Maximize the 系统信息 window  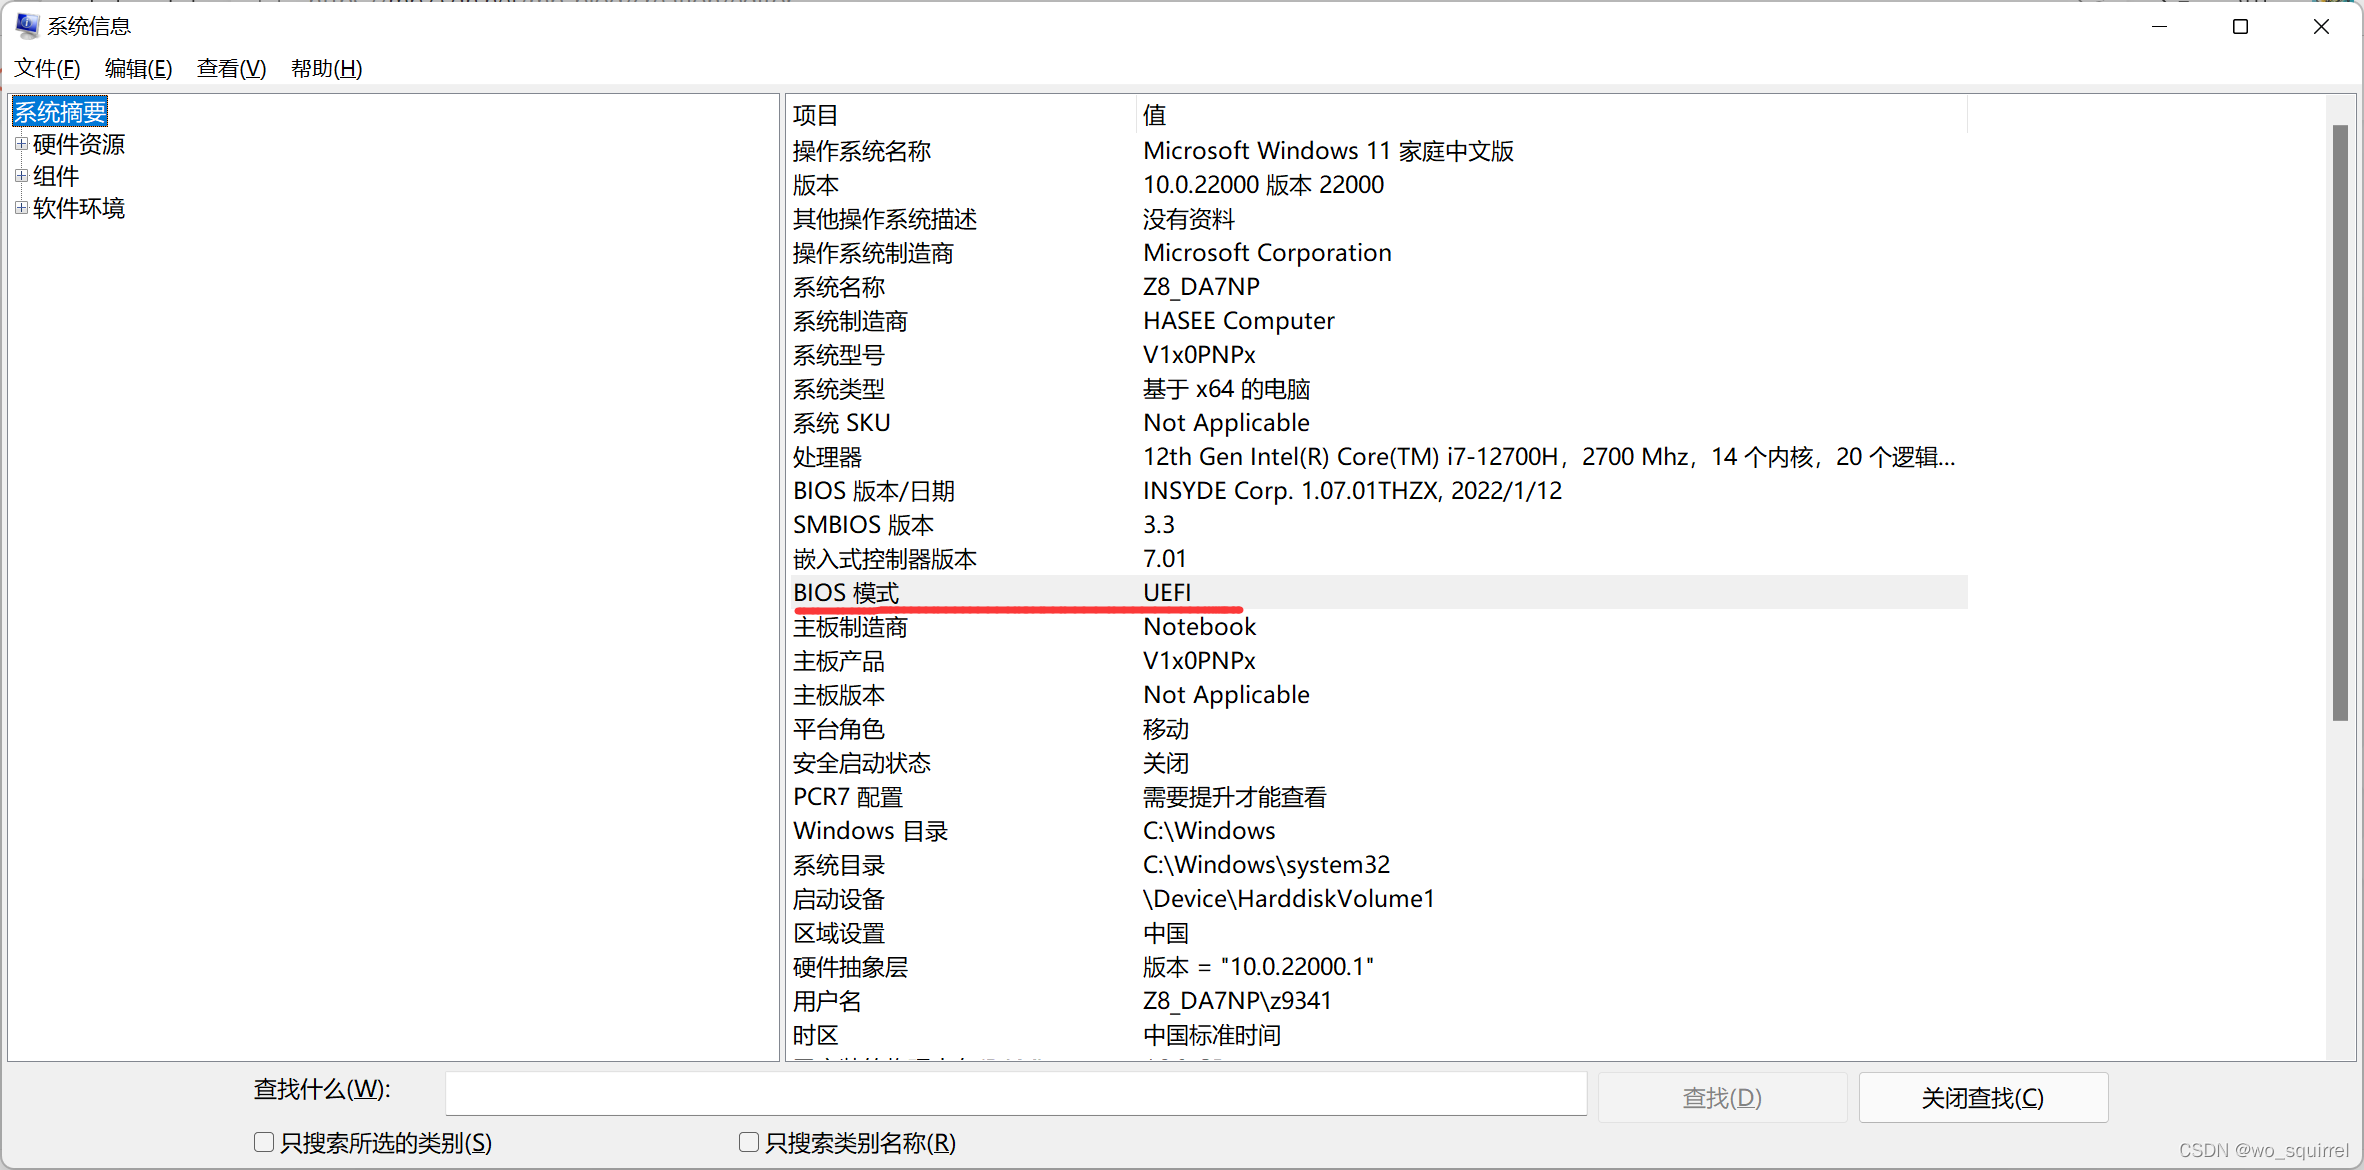2240,27
